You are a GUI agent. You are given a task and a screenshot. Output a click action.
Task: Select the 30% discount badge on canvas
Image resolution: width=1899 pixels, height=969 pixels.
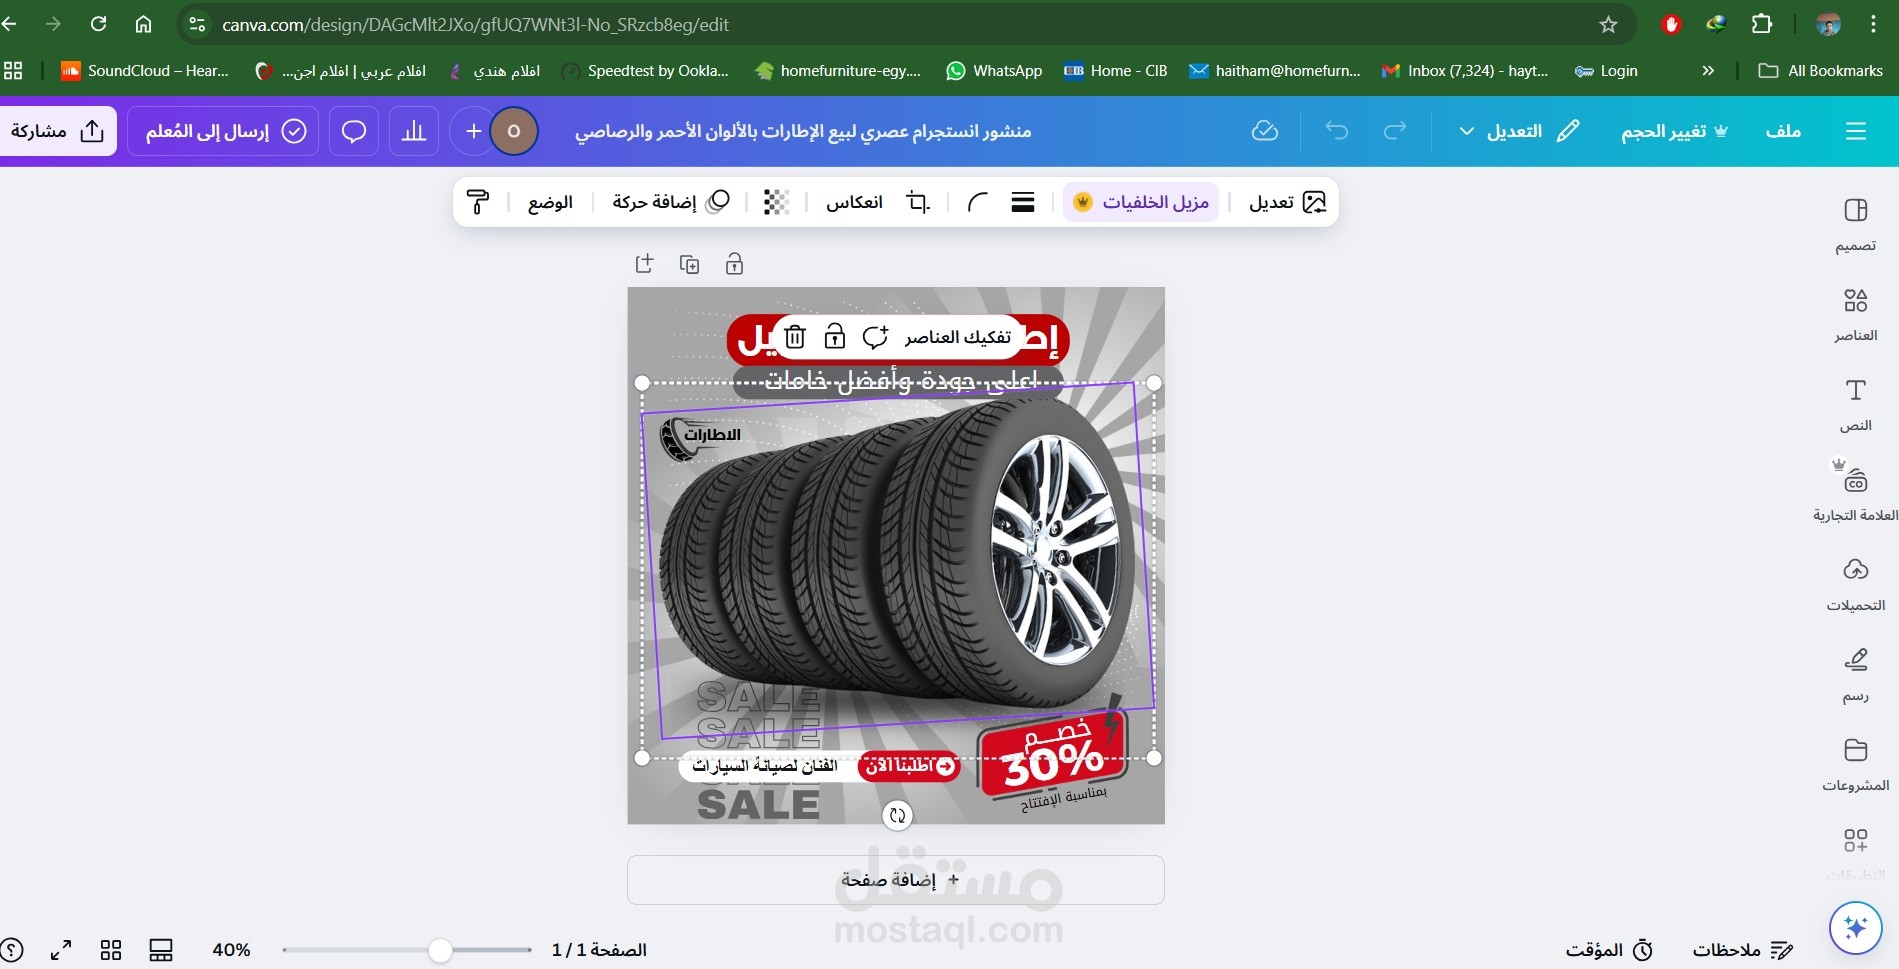coord(1055,755)
